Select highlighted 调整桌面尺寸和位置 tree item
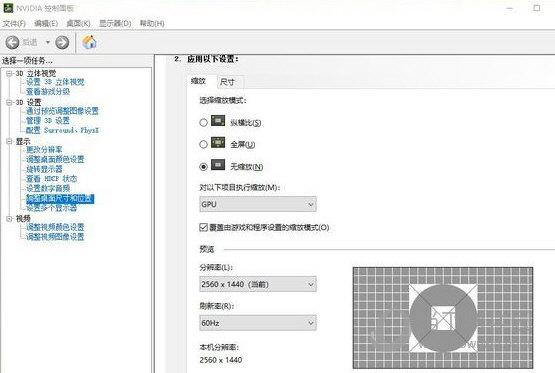555x373 pixels. pyautogui.click(x=60, y=199)
